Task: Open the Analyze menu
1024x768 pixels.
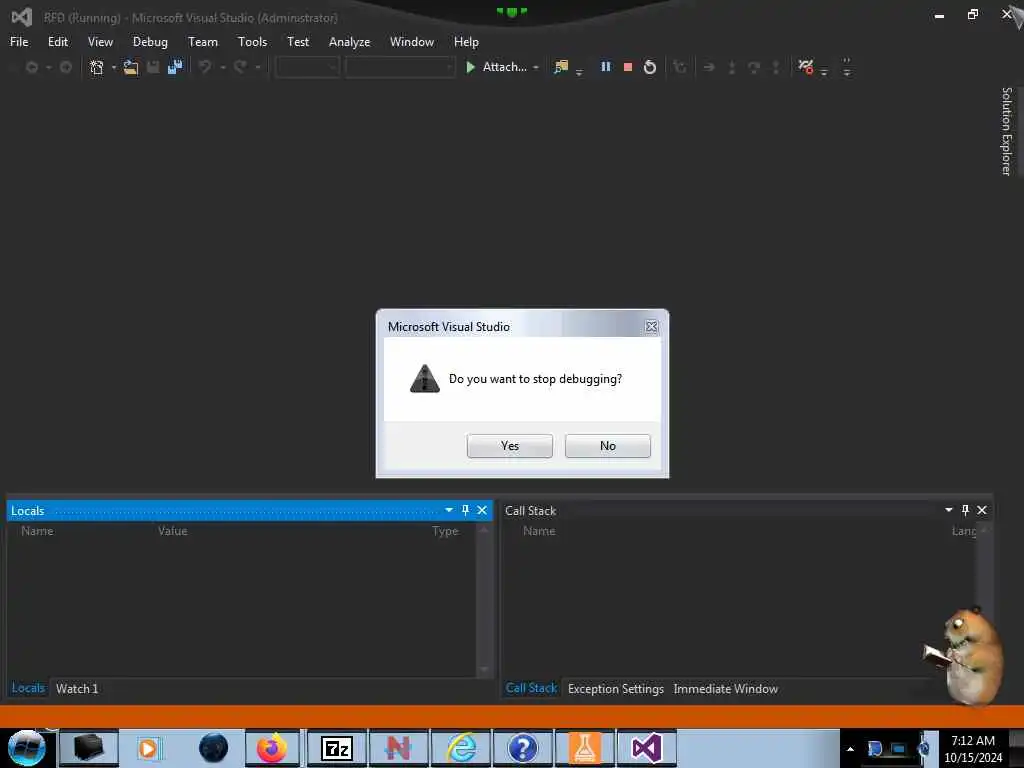Action: (x=349, y=42)
